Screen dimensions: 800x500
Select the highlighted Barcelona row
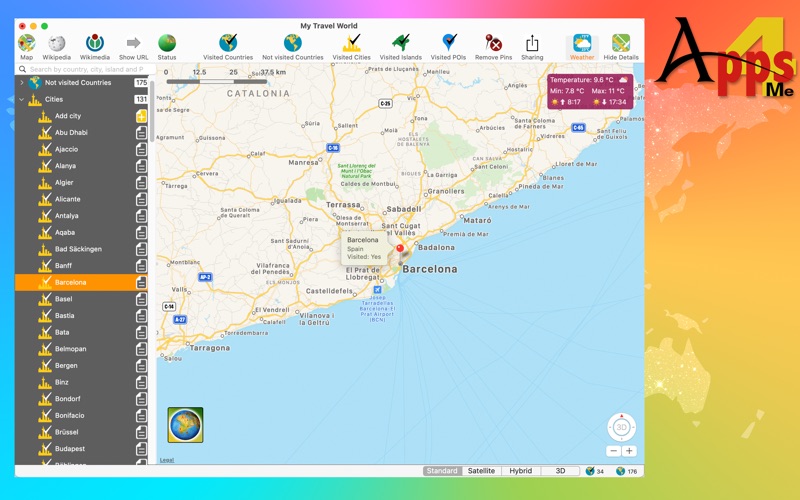[82, 282]
